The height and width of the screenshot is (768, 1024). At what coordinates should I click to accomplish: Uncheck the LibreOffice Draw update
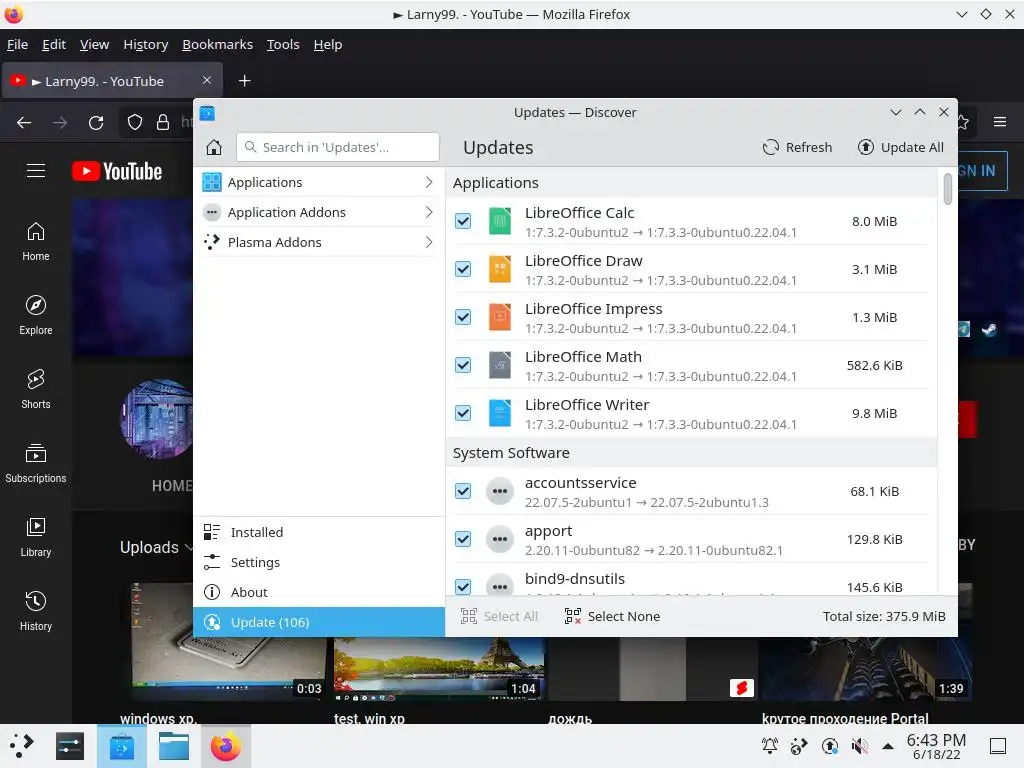(463, 269)
